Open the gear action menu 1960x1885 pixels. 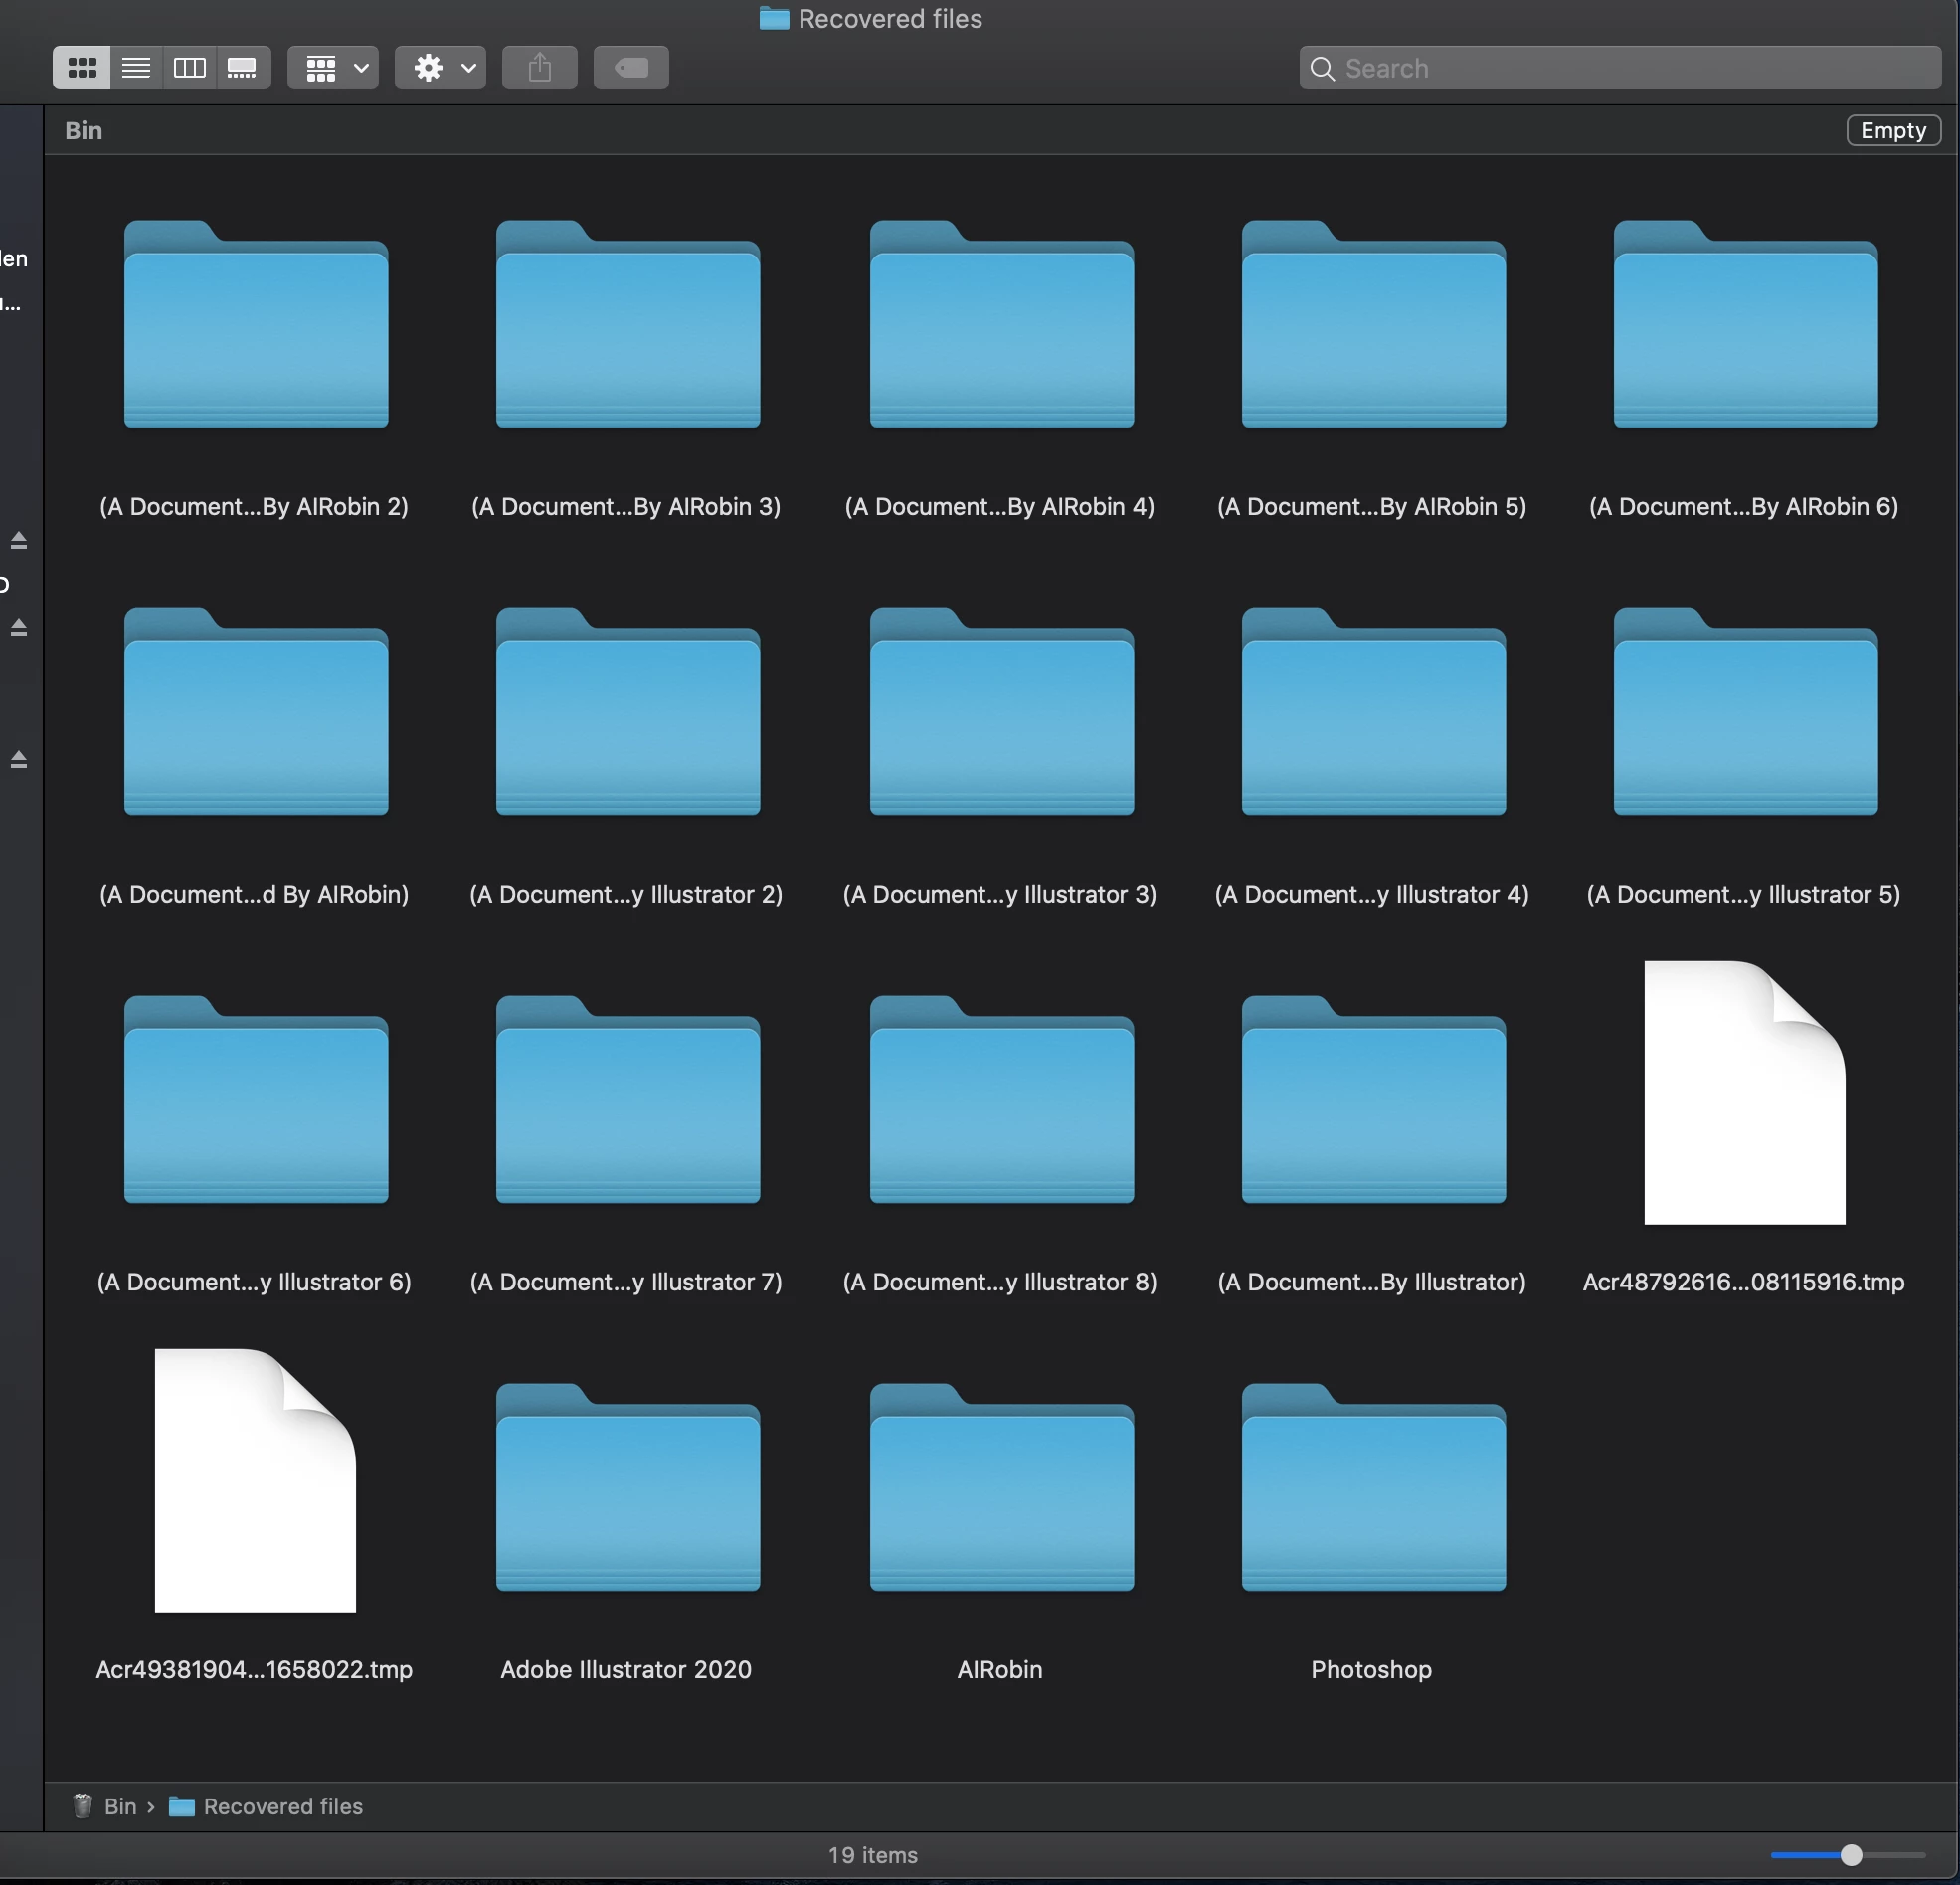click(x=440, y=68)
